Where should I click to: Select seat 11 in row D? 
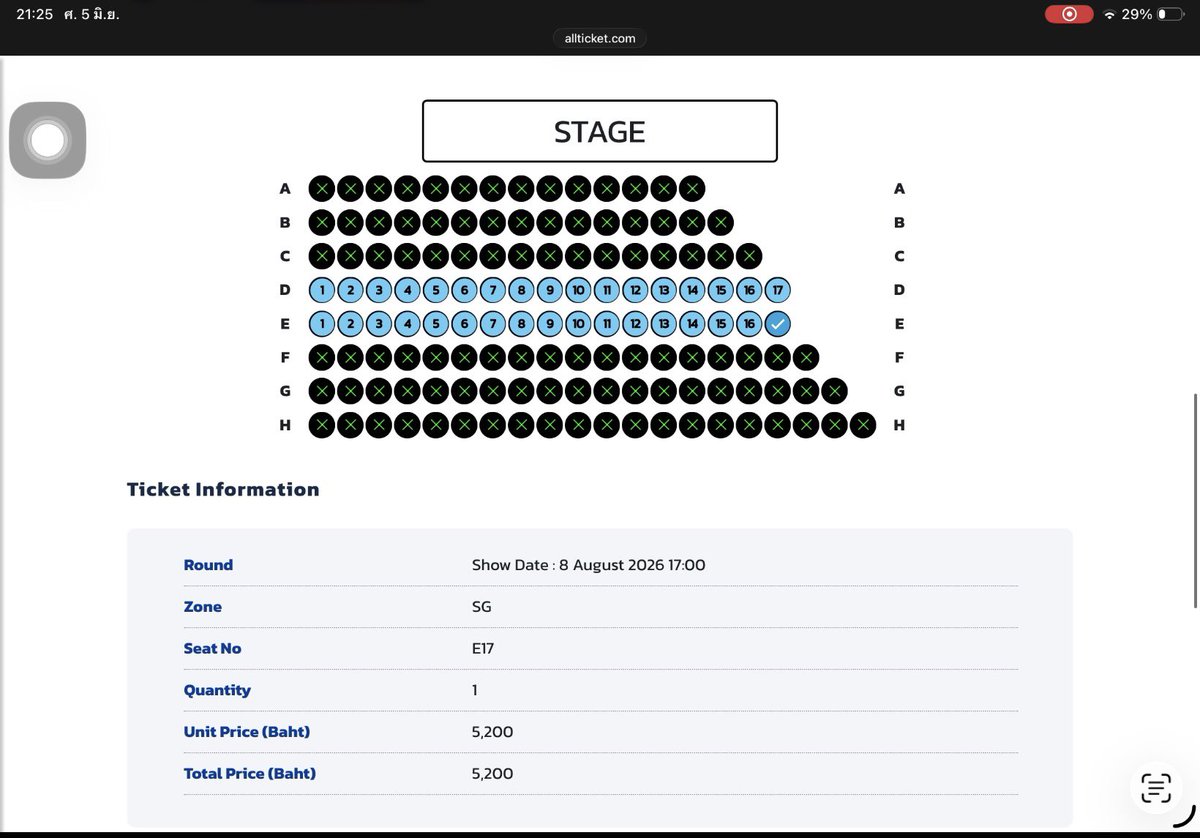coord(607,290)
